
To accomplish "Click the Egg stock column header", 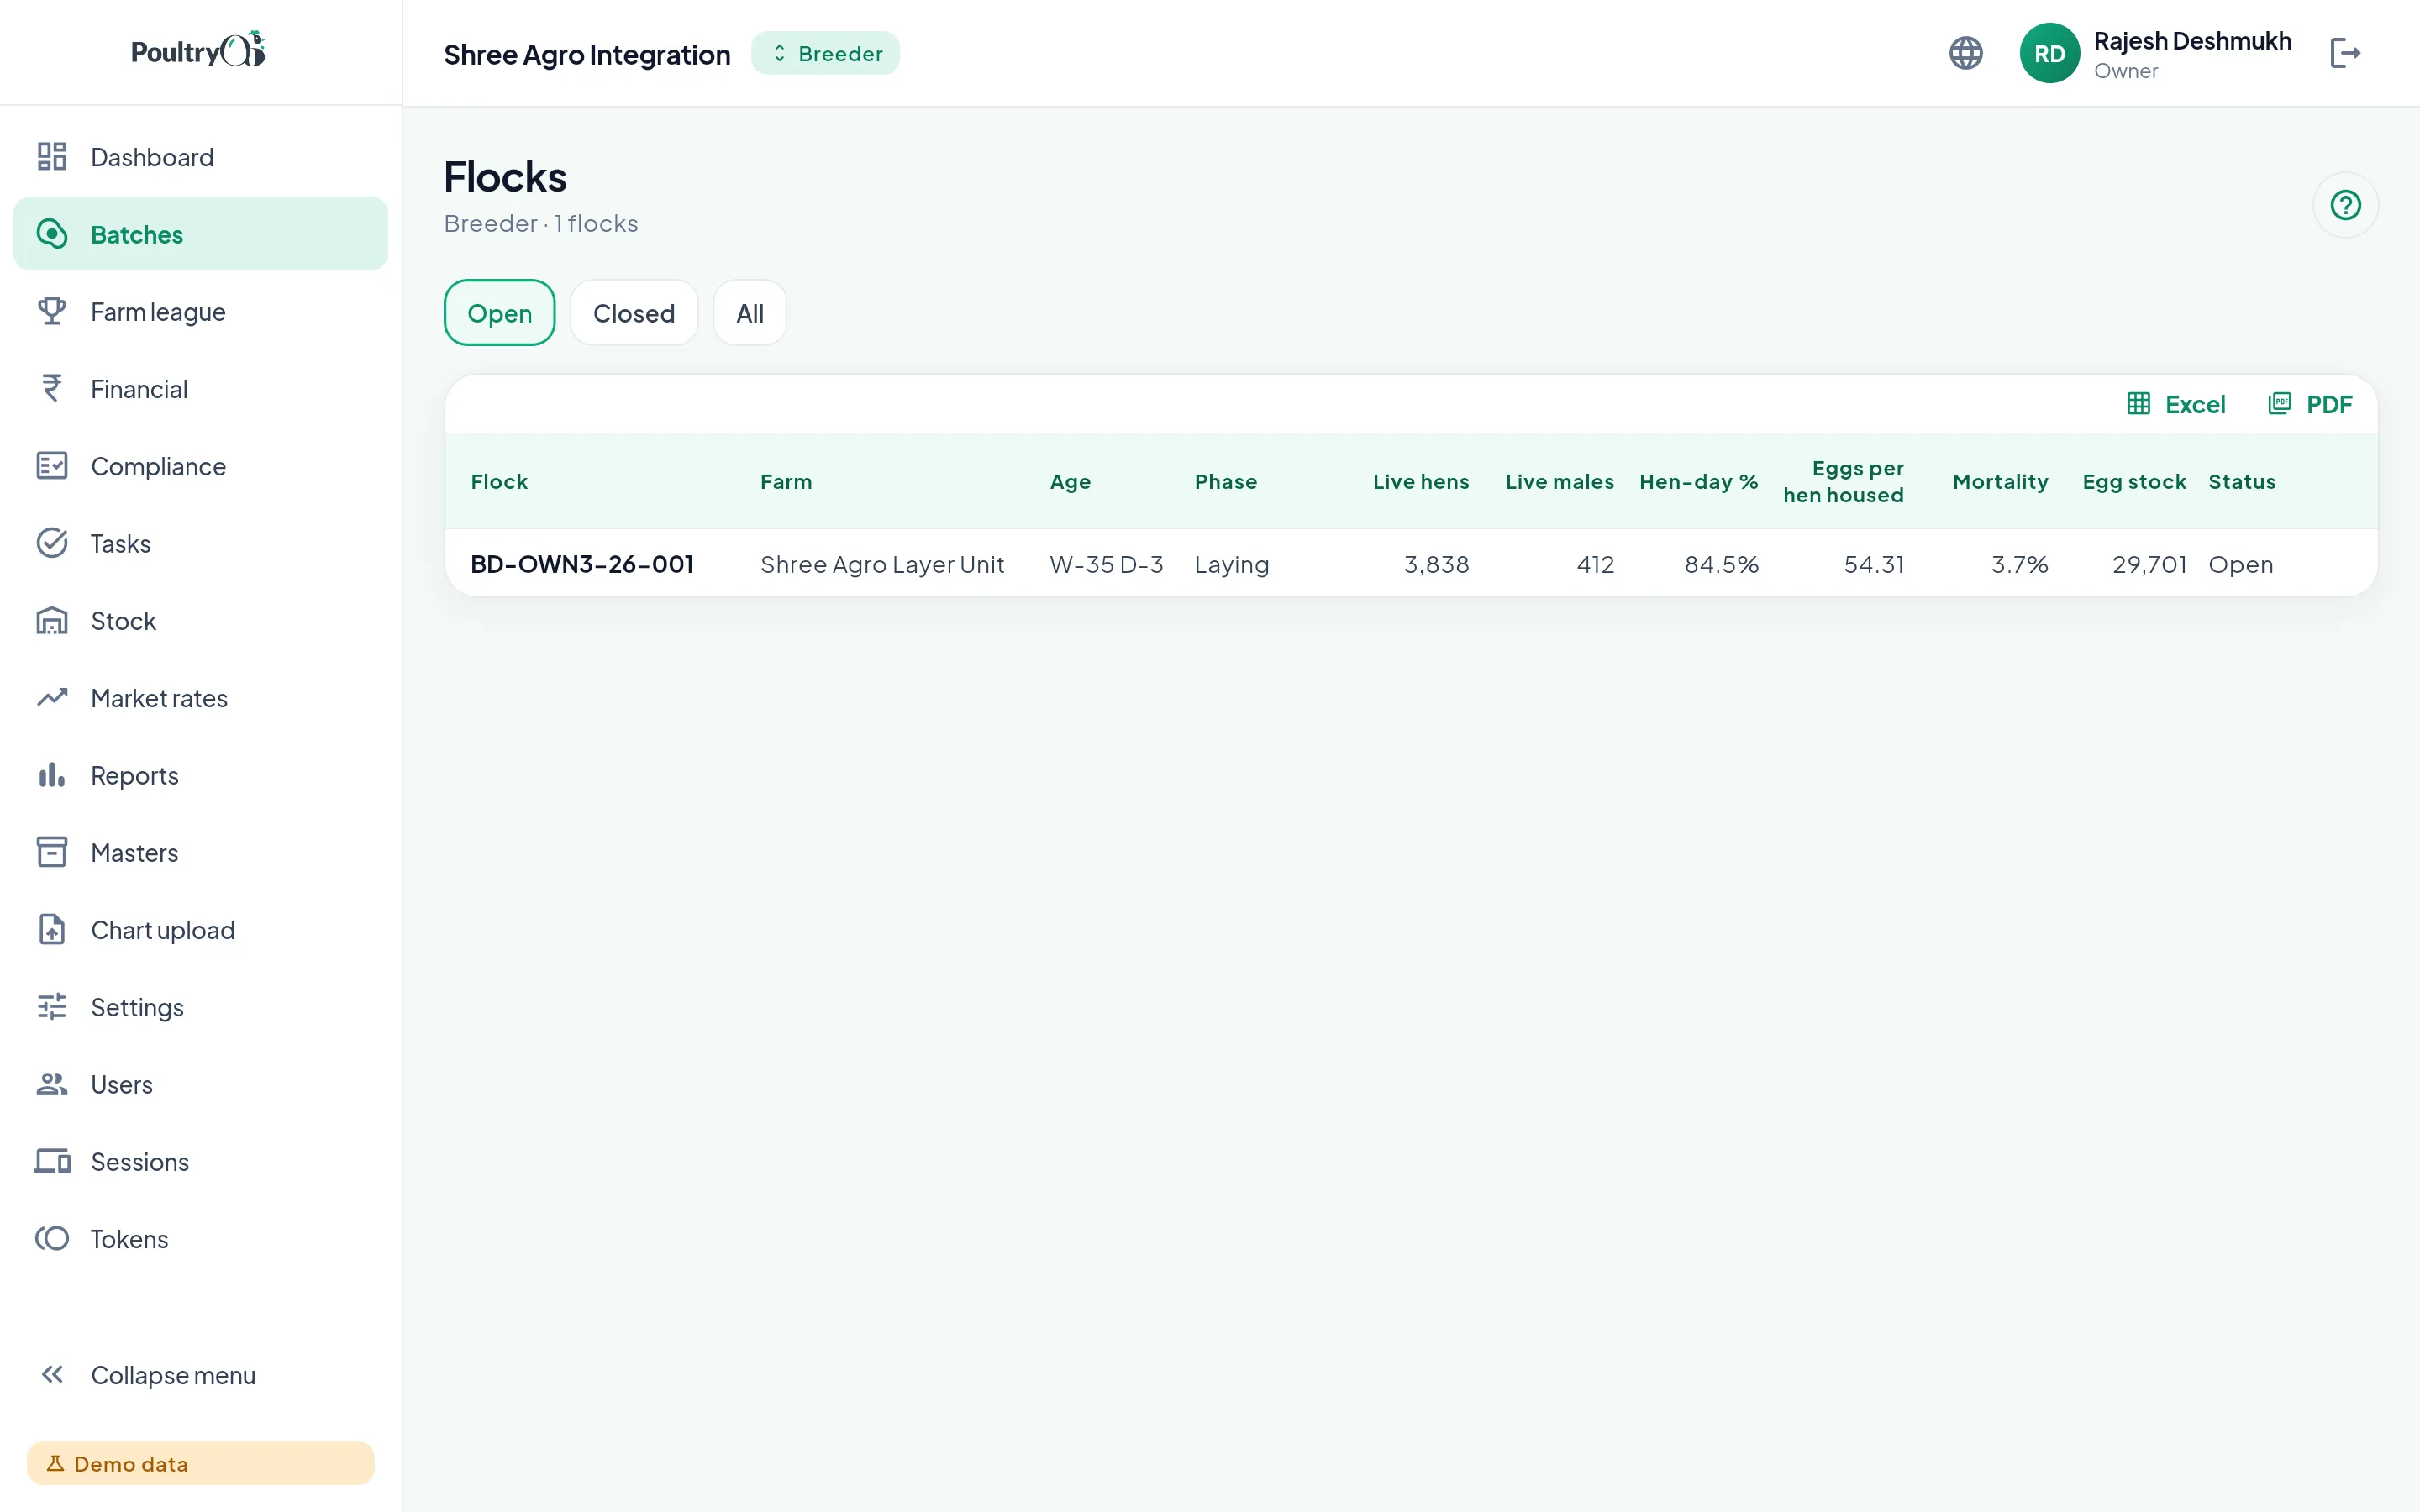I will tap(2134, 481).
